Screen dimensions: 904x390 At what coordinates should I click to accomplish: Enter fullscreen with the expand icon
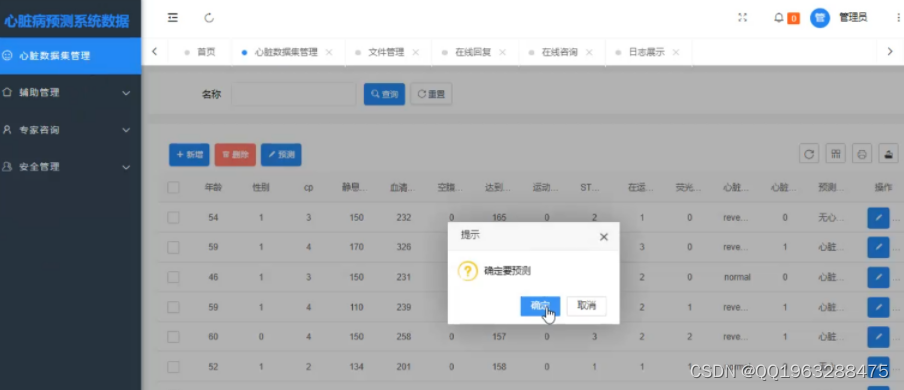tap(743, 18)
